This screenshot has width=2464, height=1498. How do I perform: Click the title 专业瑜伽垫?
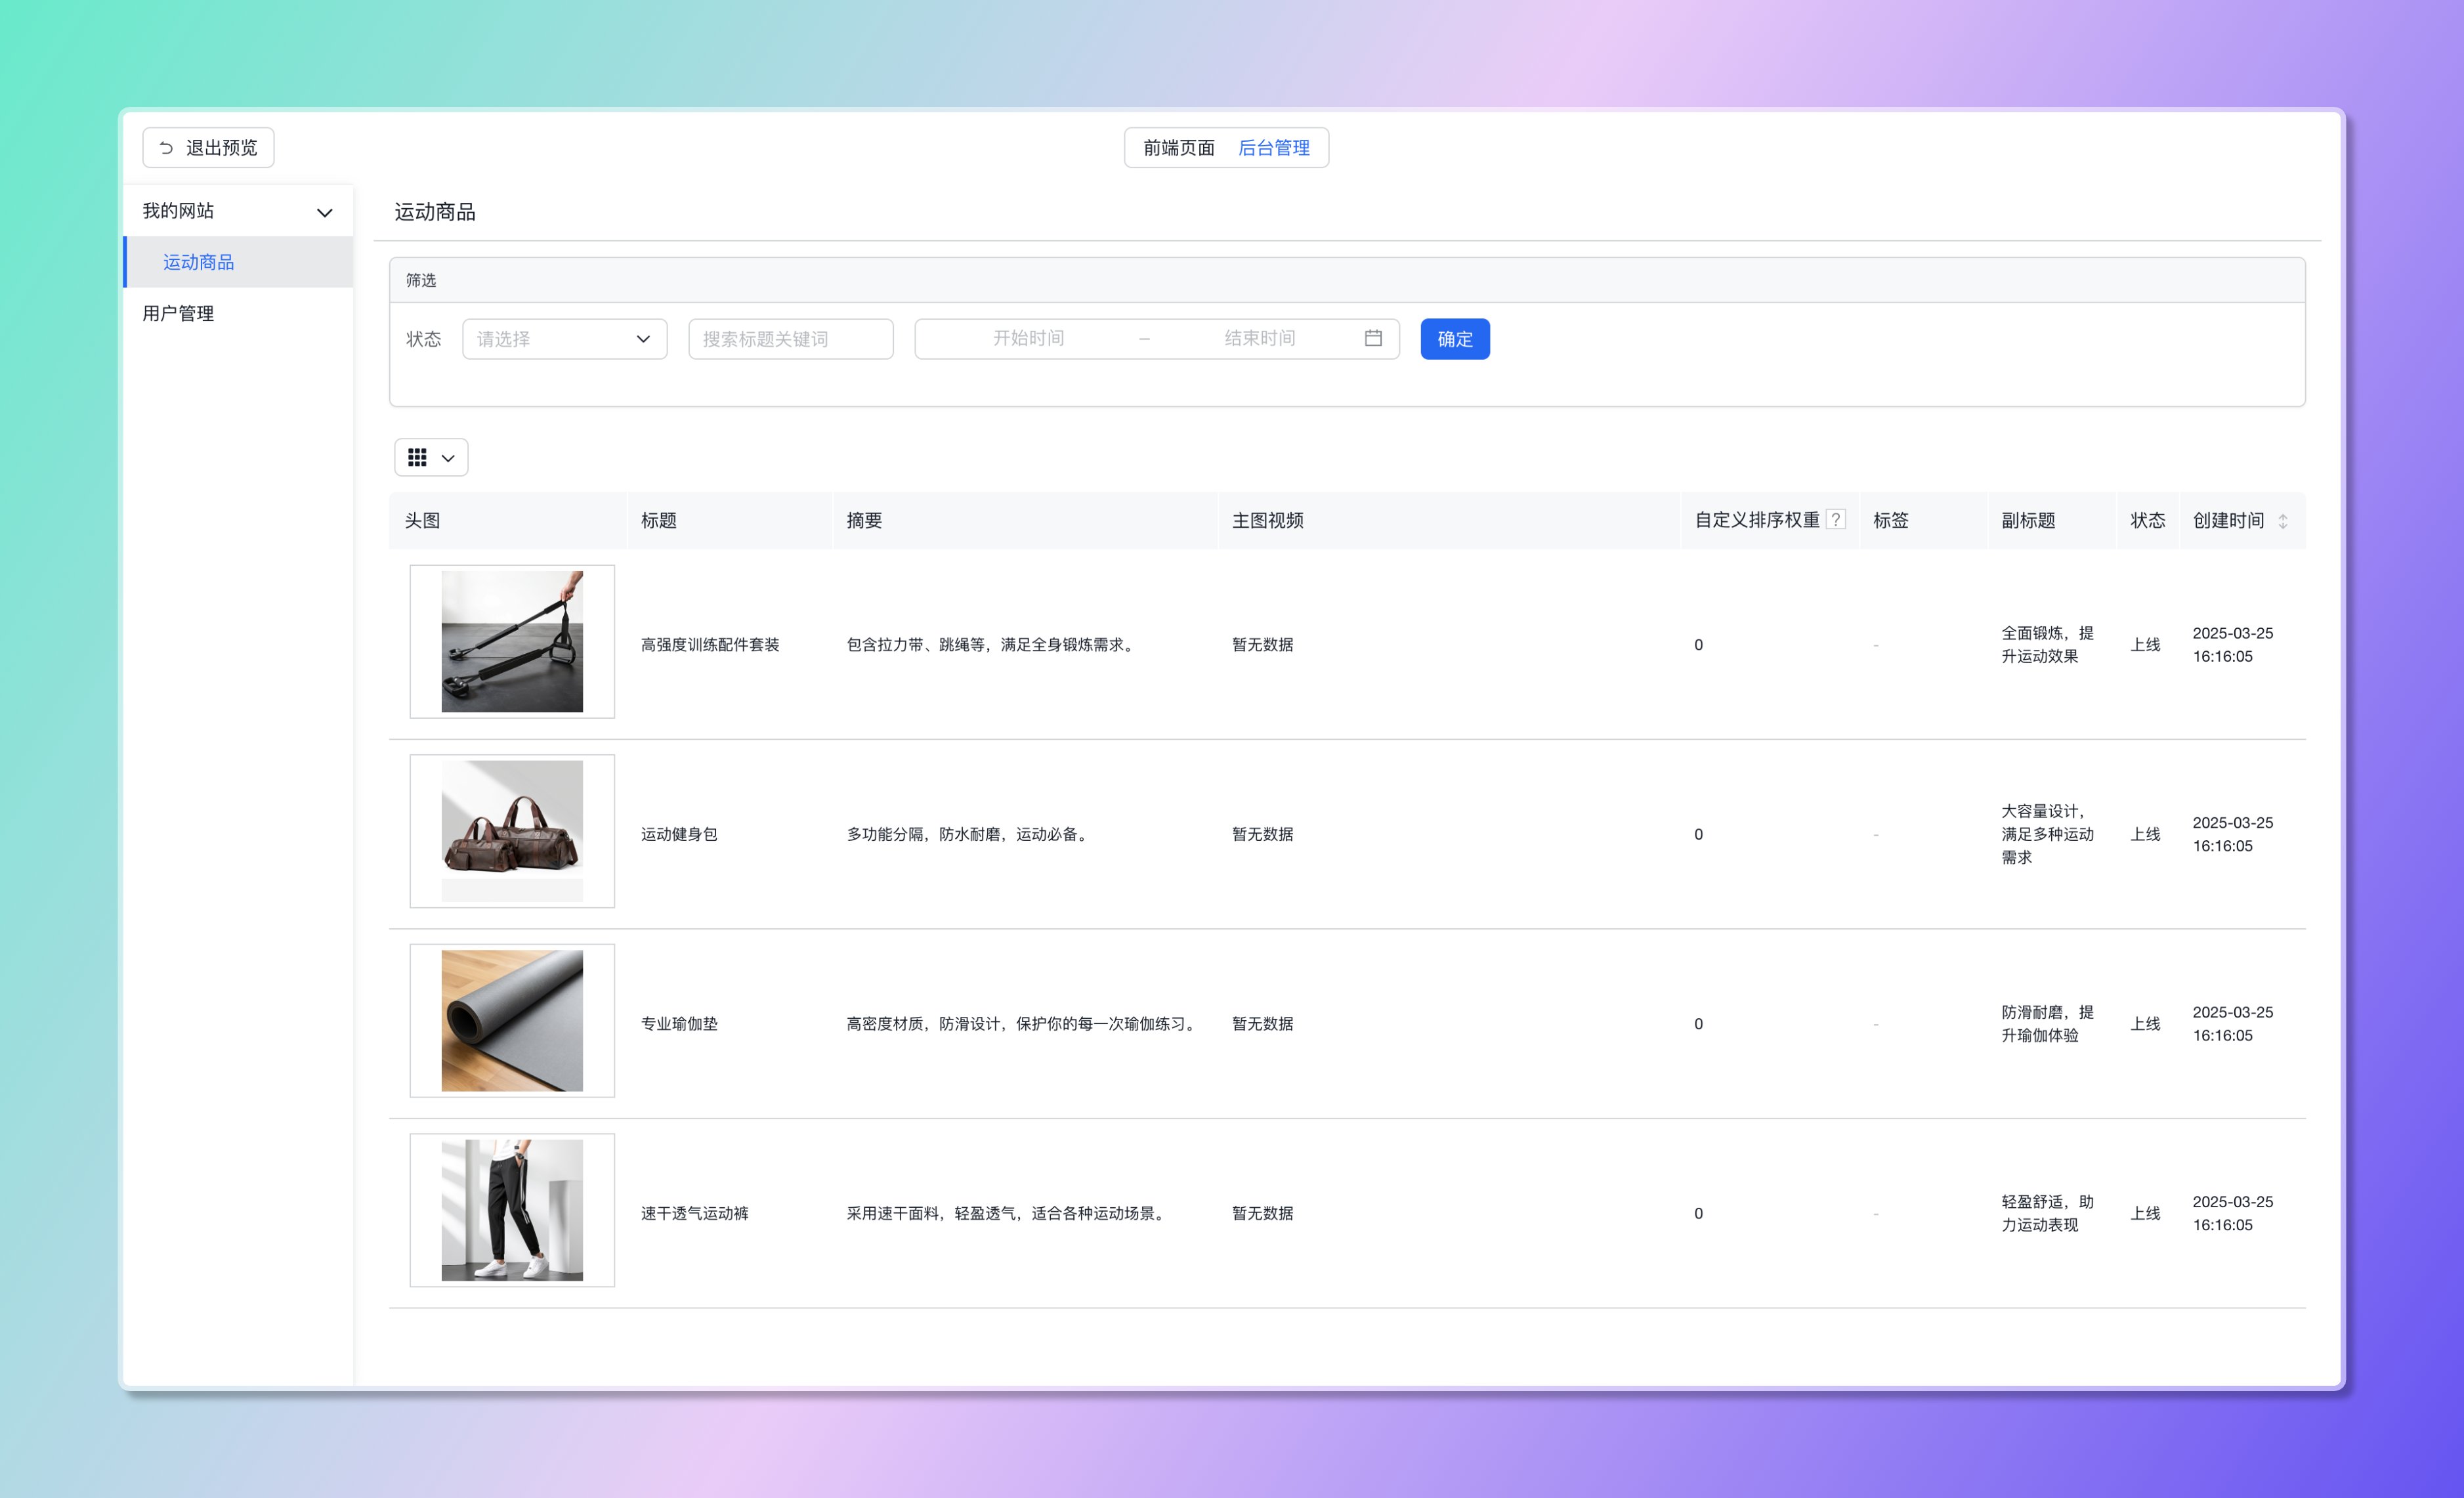pyautogui.click(x=679, y=1024)
